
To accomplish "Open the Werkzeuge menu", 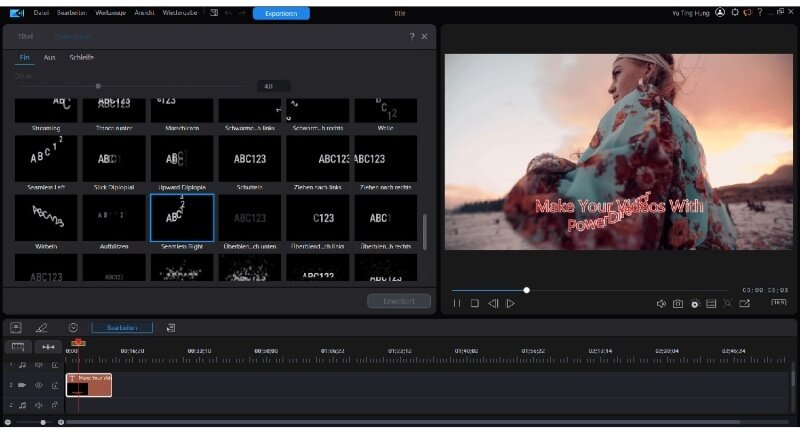I will (x=110, y=13).
